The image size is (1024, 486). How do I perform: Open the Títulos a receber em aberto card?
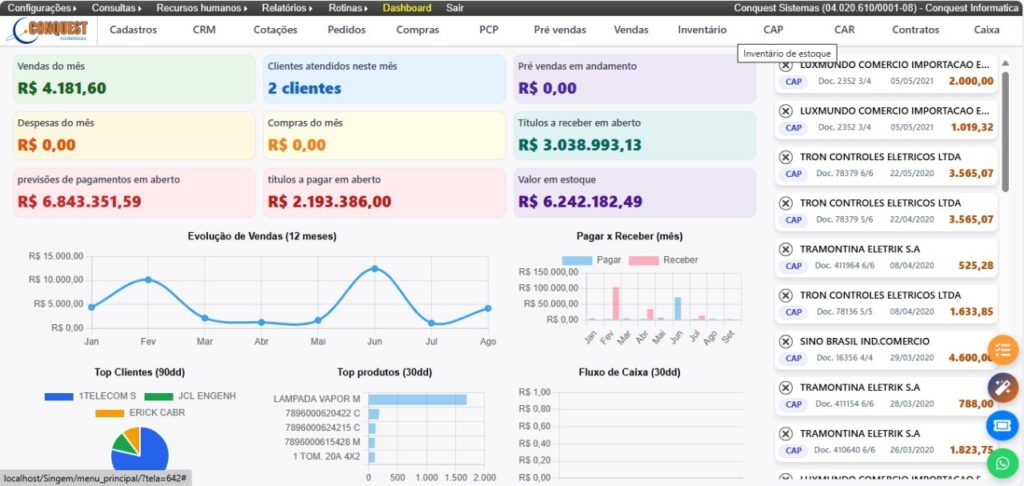tap(634, 136)
